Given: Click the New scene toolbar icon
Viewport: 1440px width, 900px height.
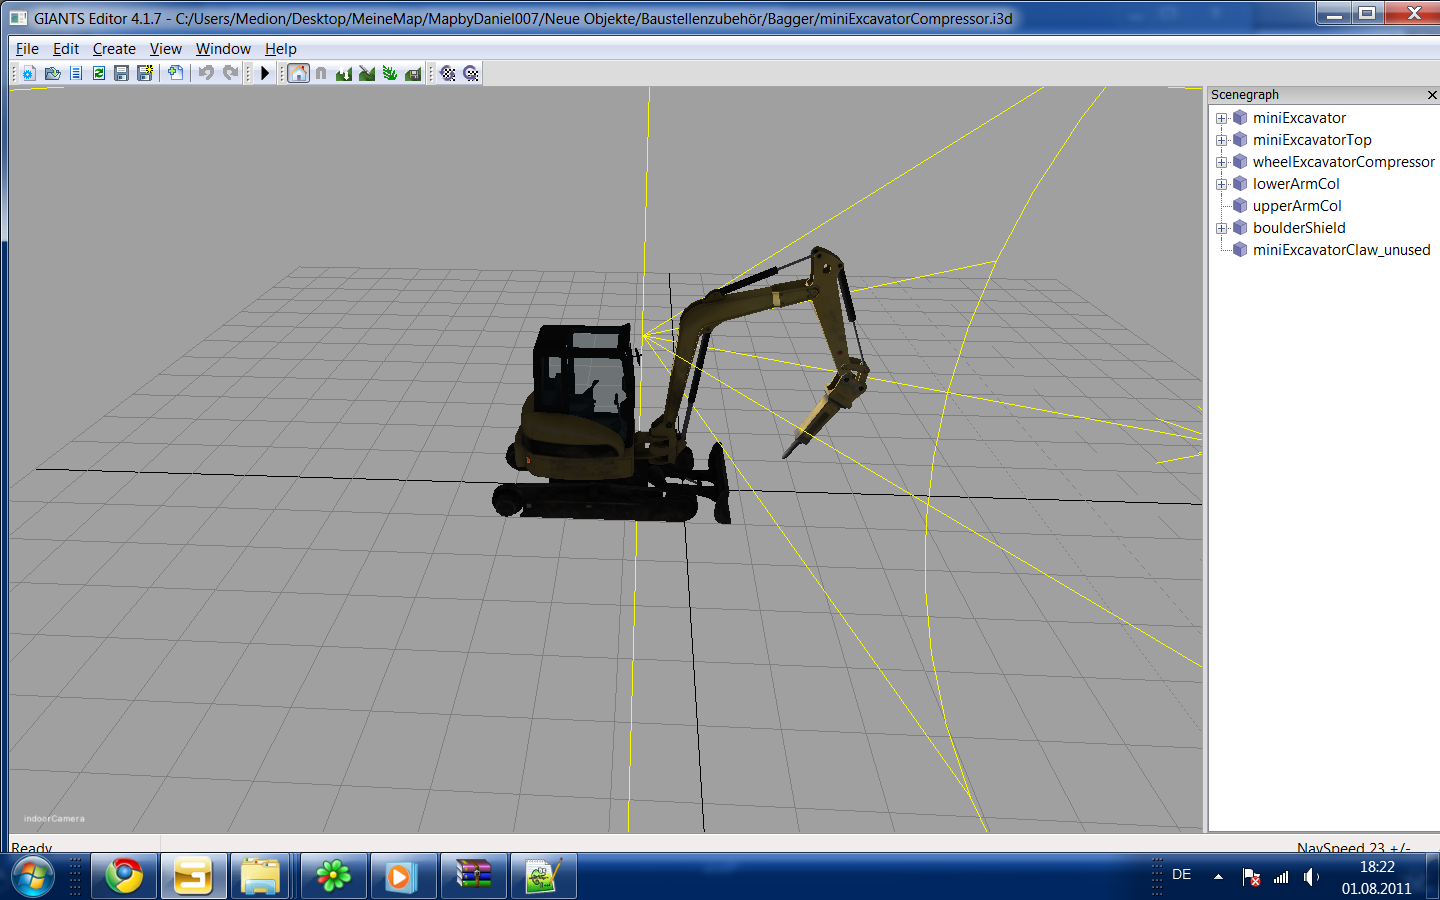Looking at the screenshot, I should click(x=29, y=73).
